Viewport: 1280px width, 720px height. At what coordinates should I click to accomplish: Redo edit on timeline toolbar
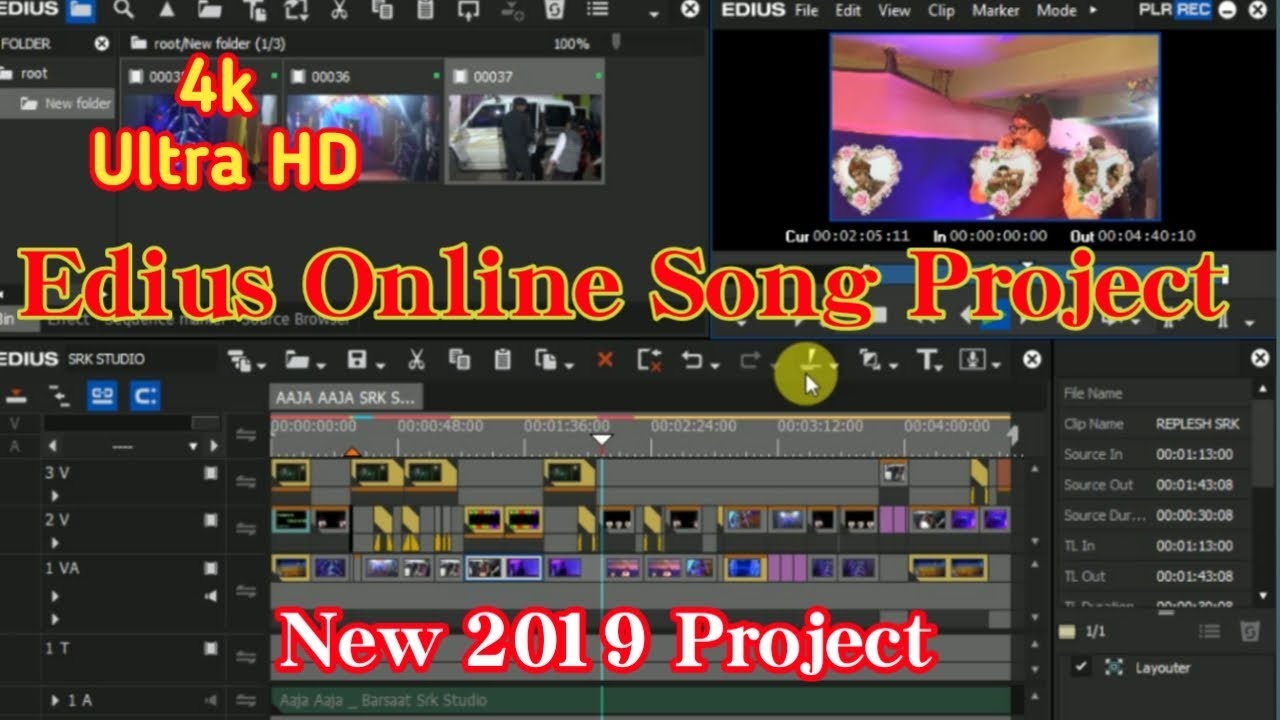coord(749,361)
